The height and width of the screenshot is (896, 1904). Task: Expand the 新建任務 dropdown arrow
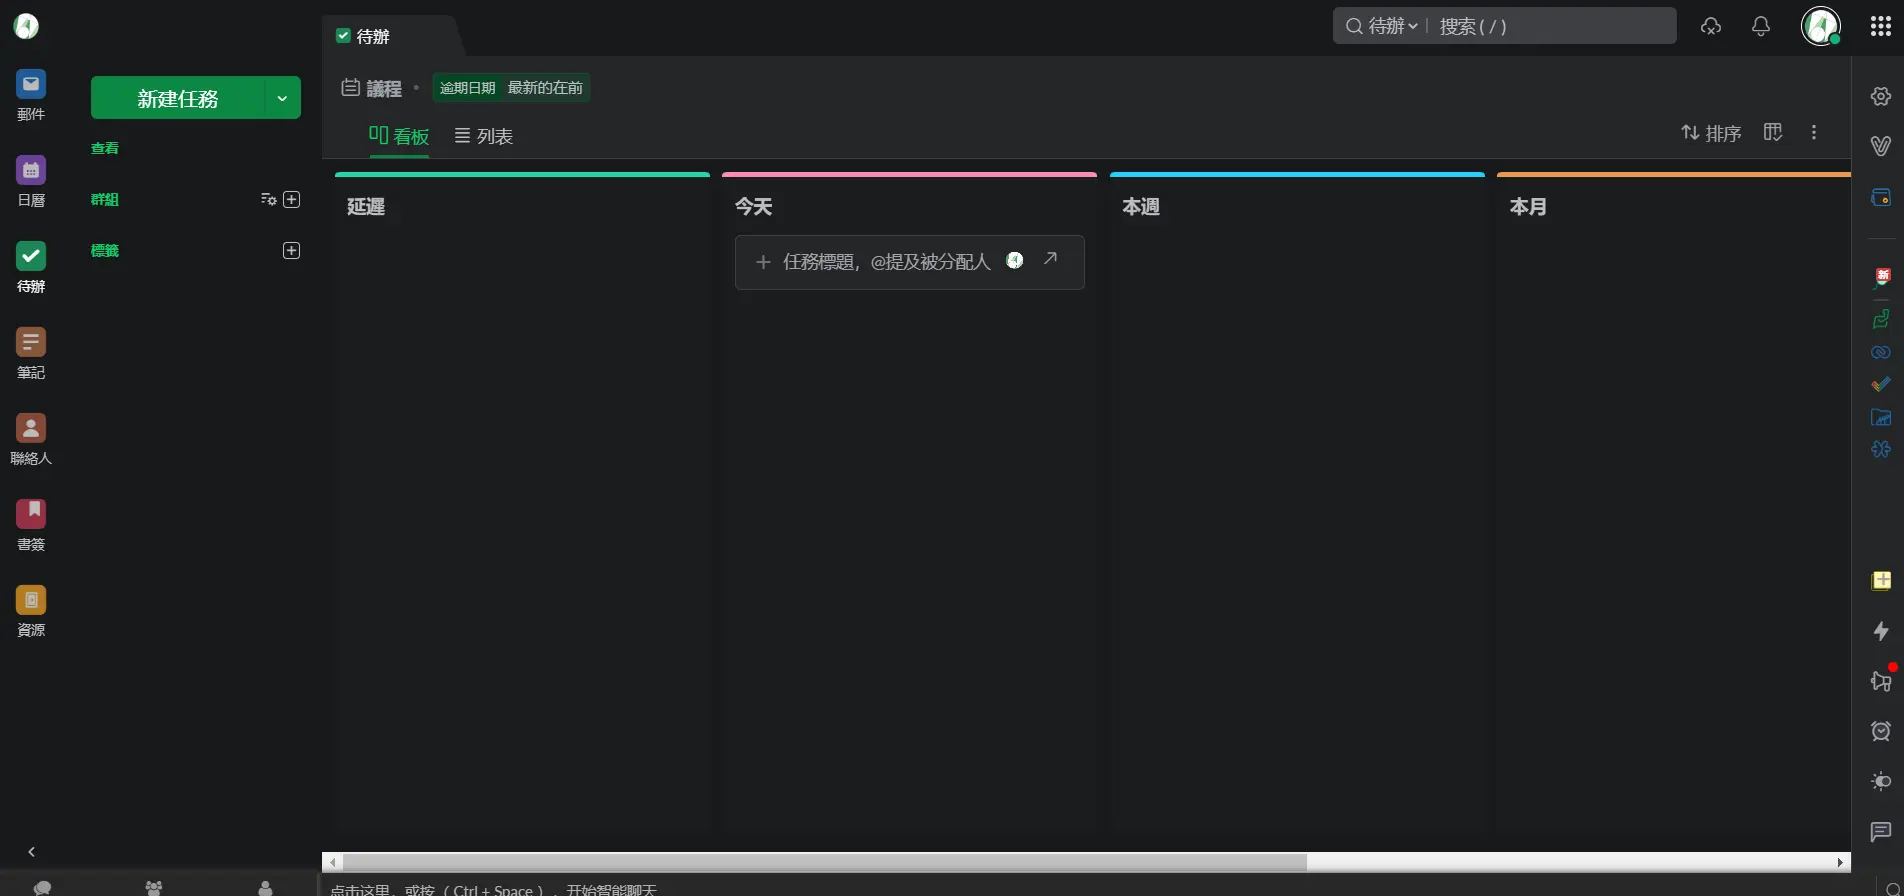(x=282, y=98)
